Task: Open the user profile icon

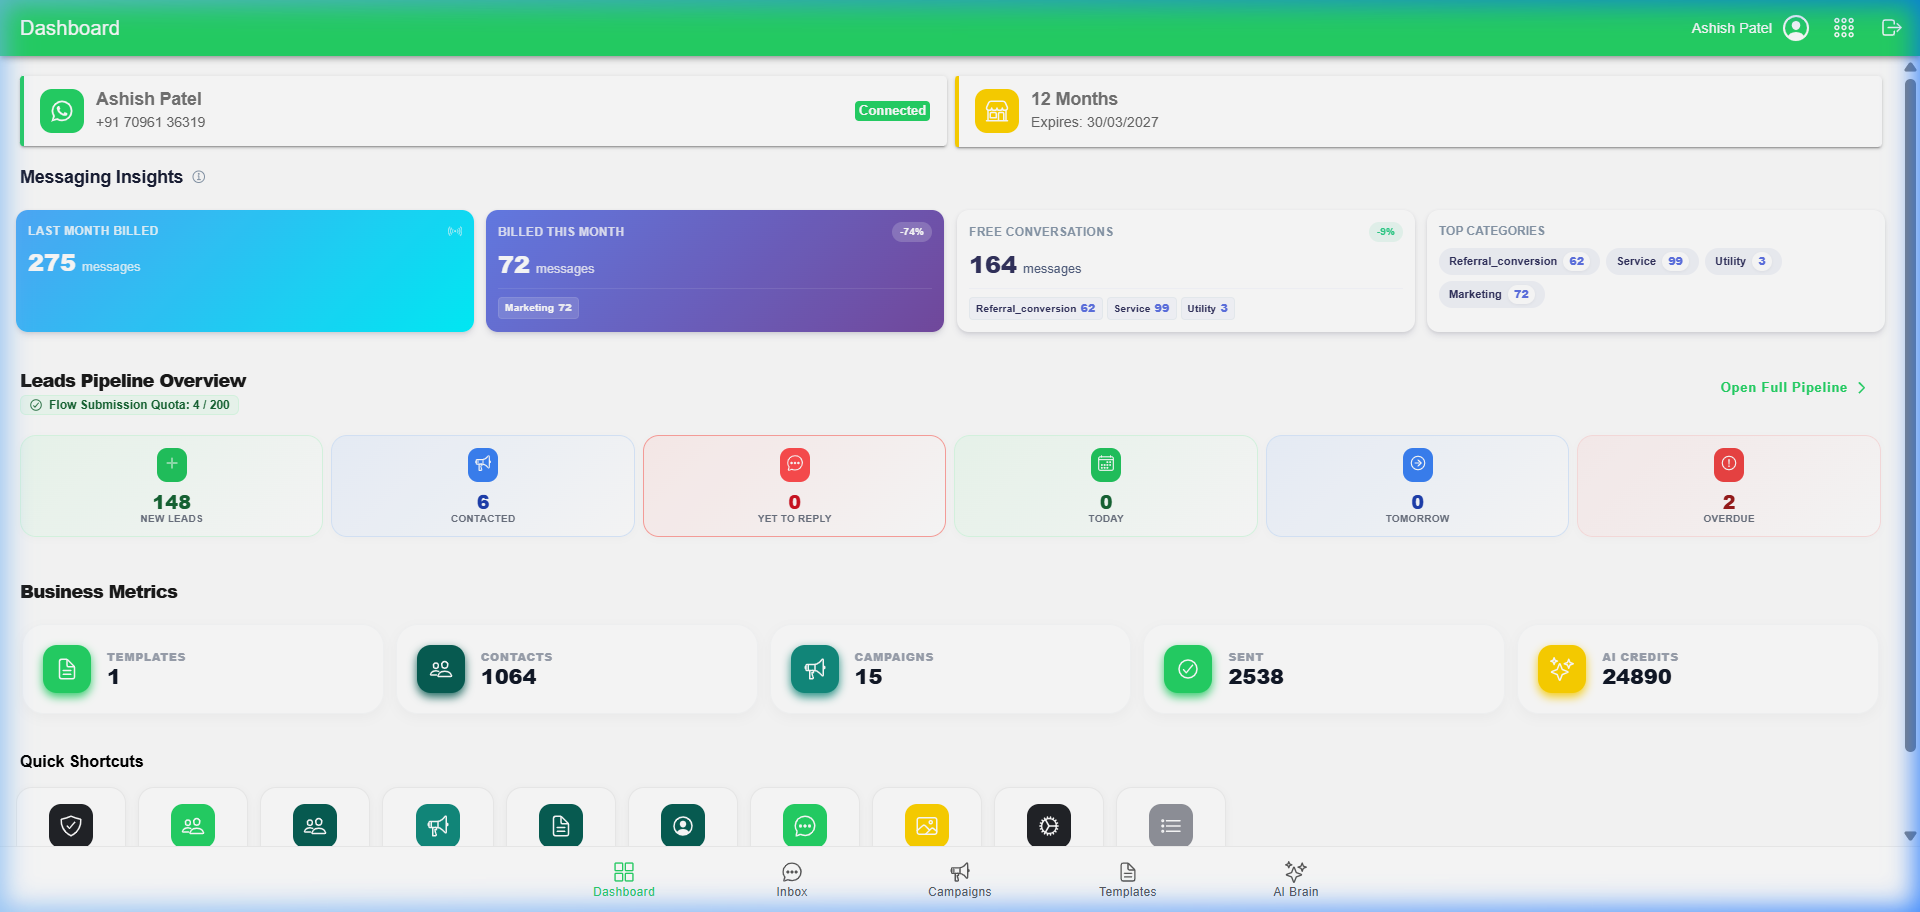Action: tap(1796, 28)
